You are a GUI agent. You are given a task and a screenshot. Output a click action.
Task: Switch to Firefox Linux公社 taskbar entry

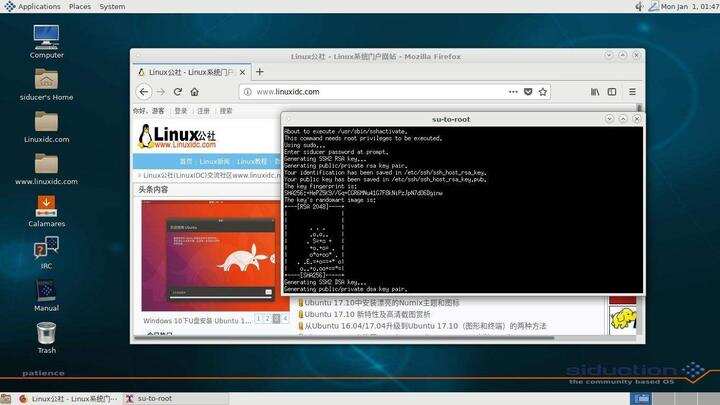[68, 399]
